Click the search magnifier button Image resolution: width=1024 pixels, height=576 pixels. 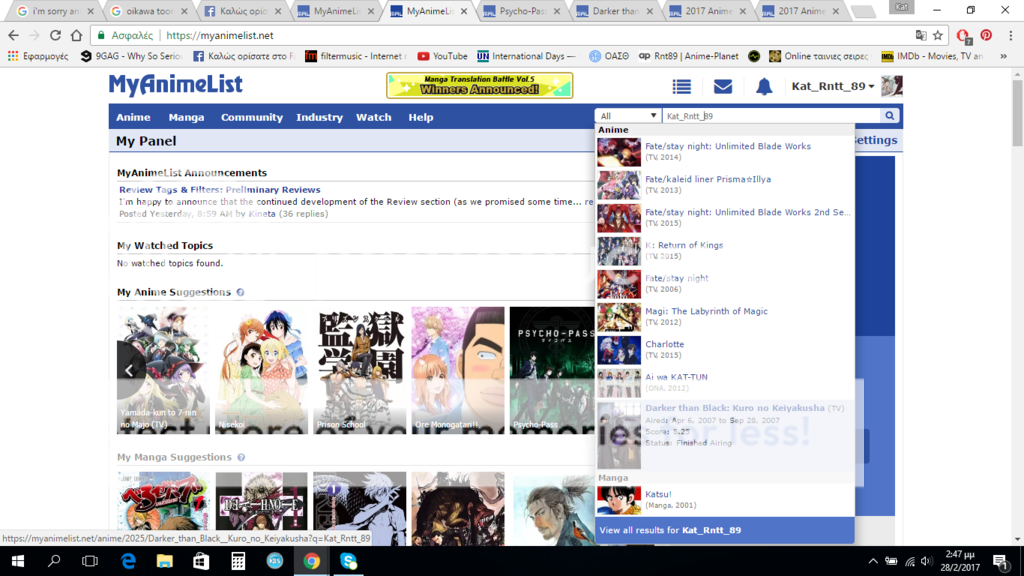point(889,116)
